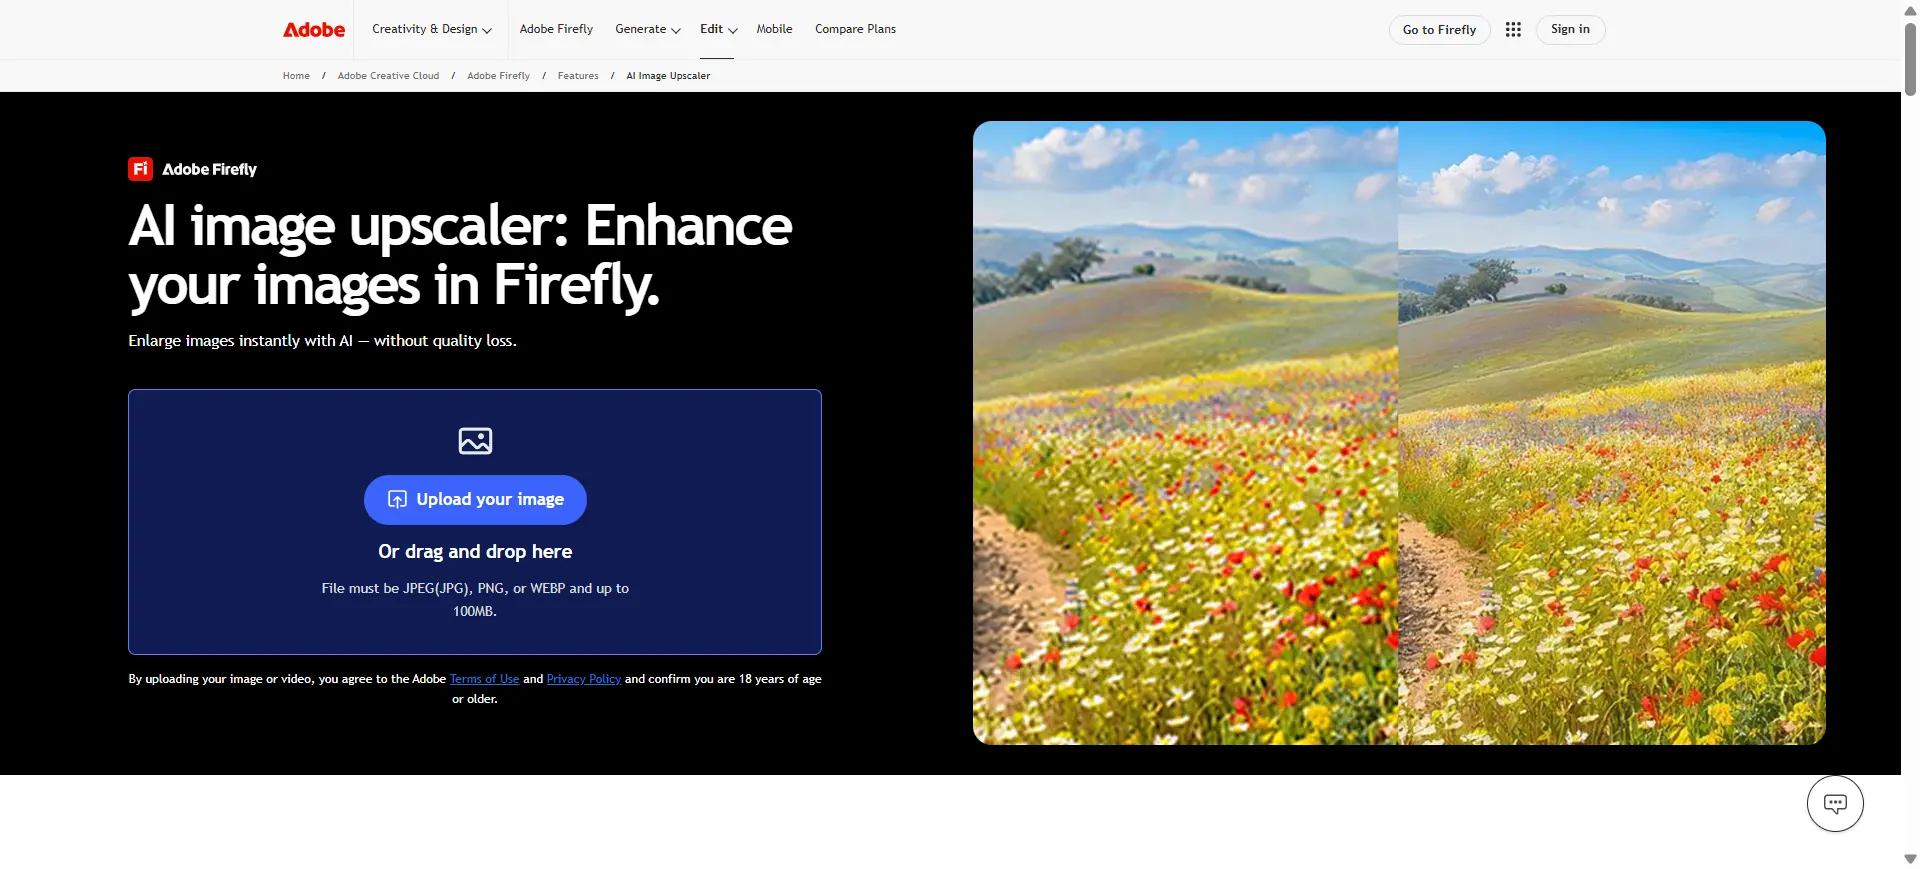Go to Adobe Firefly breadcrumb

click(x=498, y=76)
